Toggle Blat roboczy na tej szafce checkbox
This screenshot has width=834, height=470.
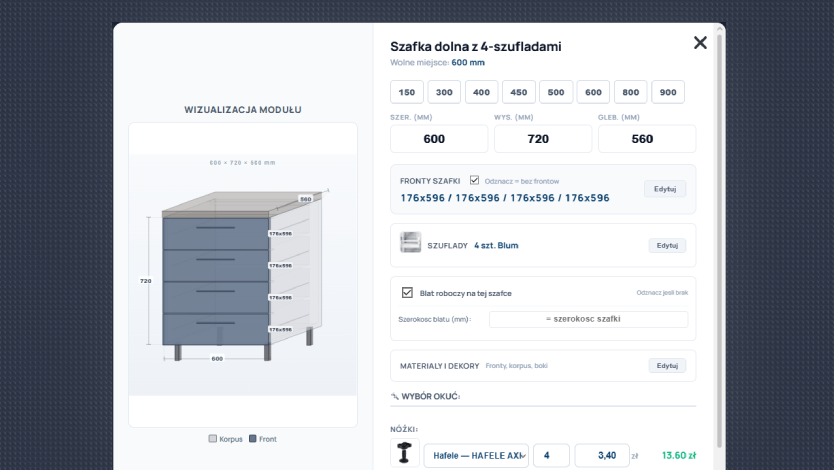407,292
